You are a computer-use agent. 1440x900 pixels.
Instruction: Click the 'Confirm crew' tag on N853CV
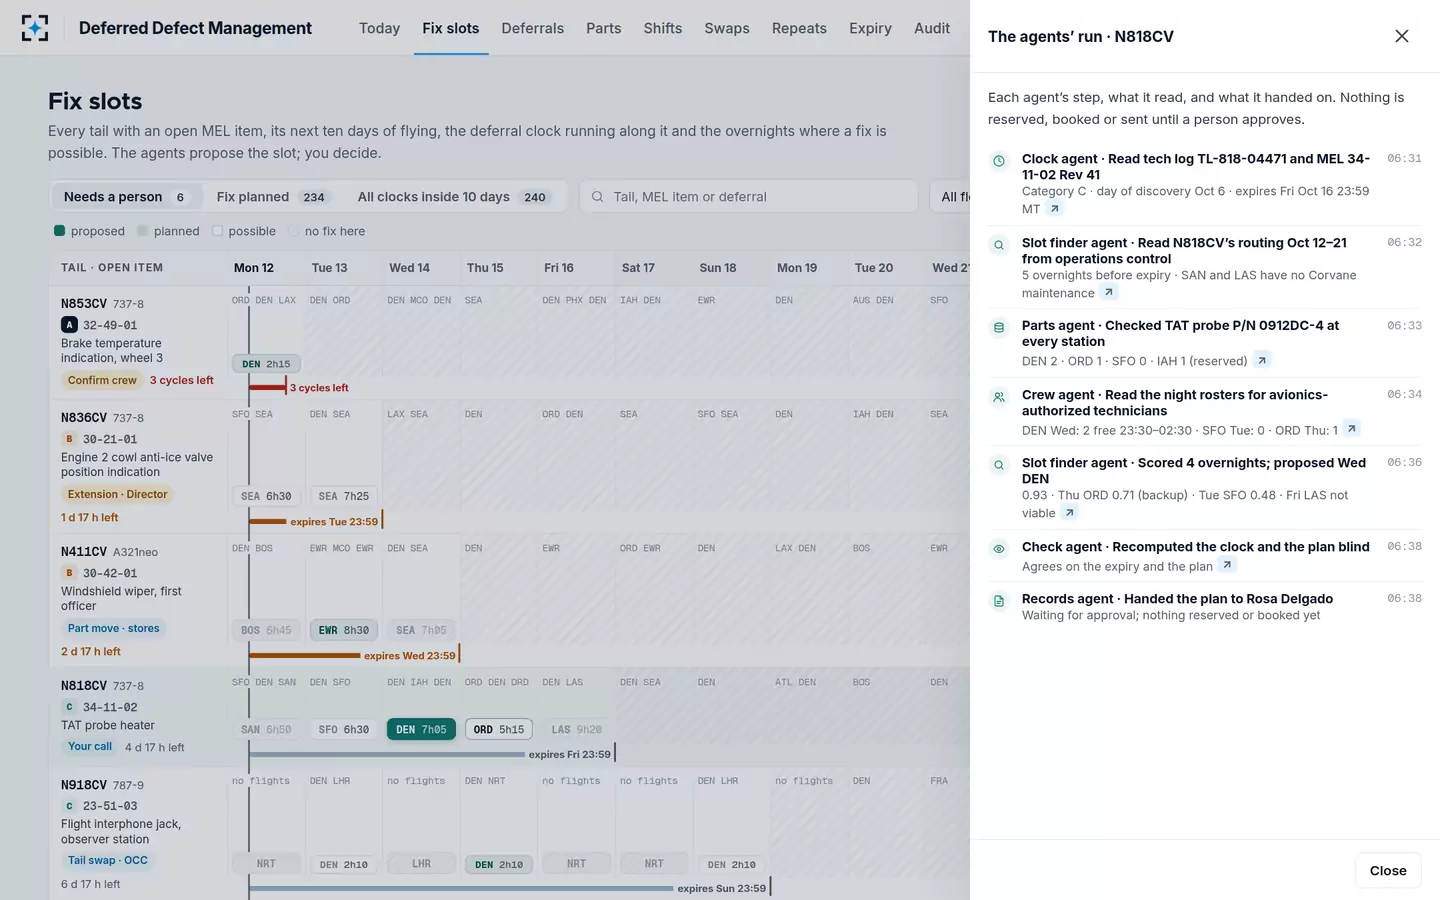coord(102,380)
